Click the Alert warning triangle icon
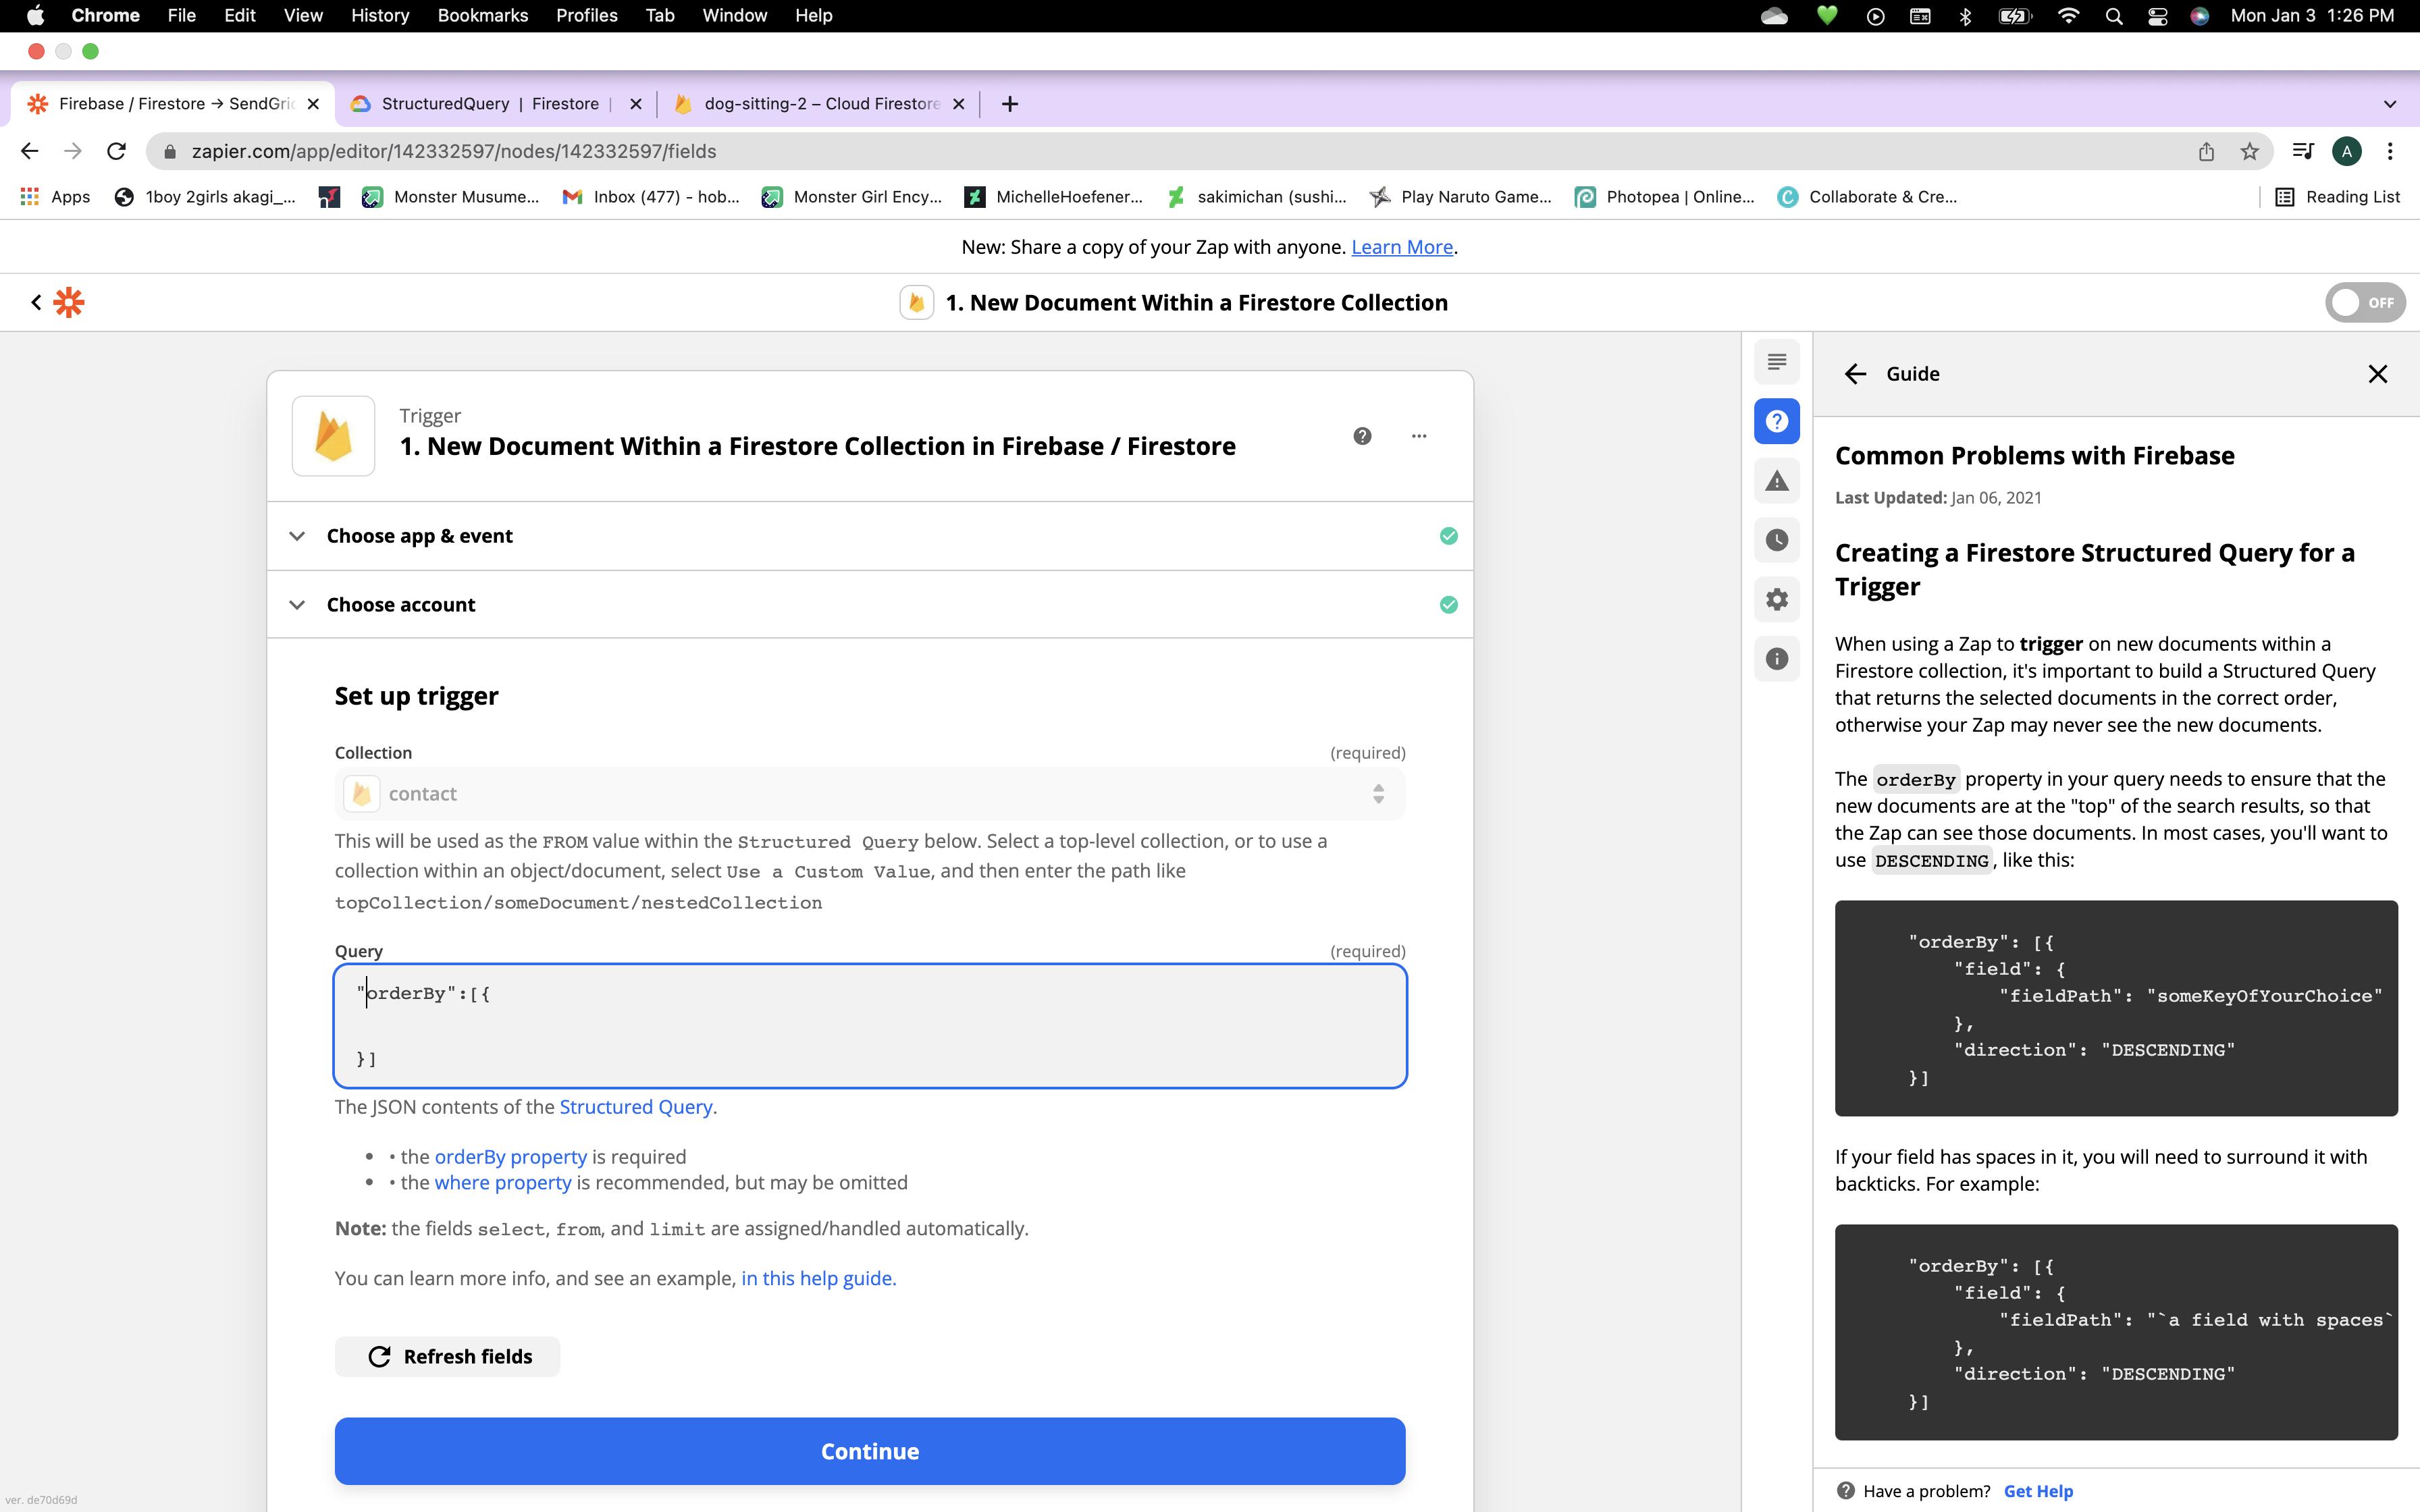Viewport: 2420px width, 1512px height. (x=1775, y=479)
